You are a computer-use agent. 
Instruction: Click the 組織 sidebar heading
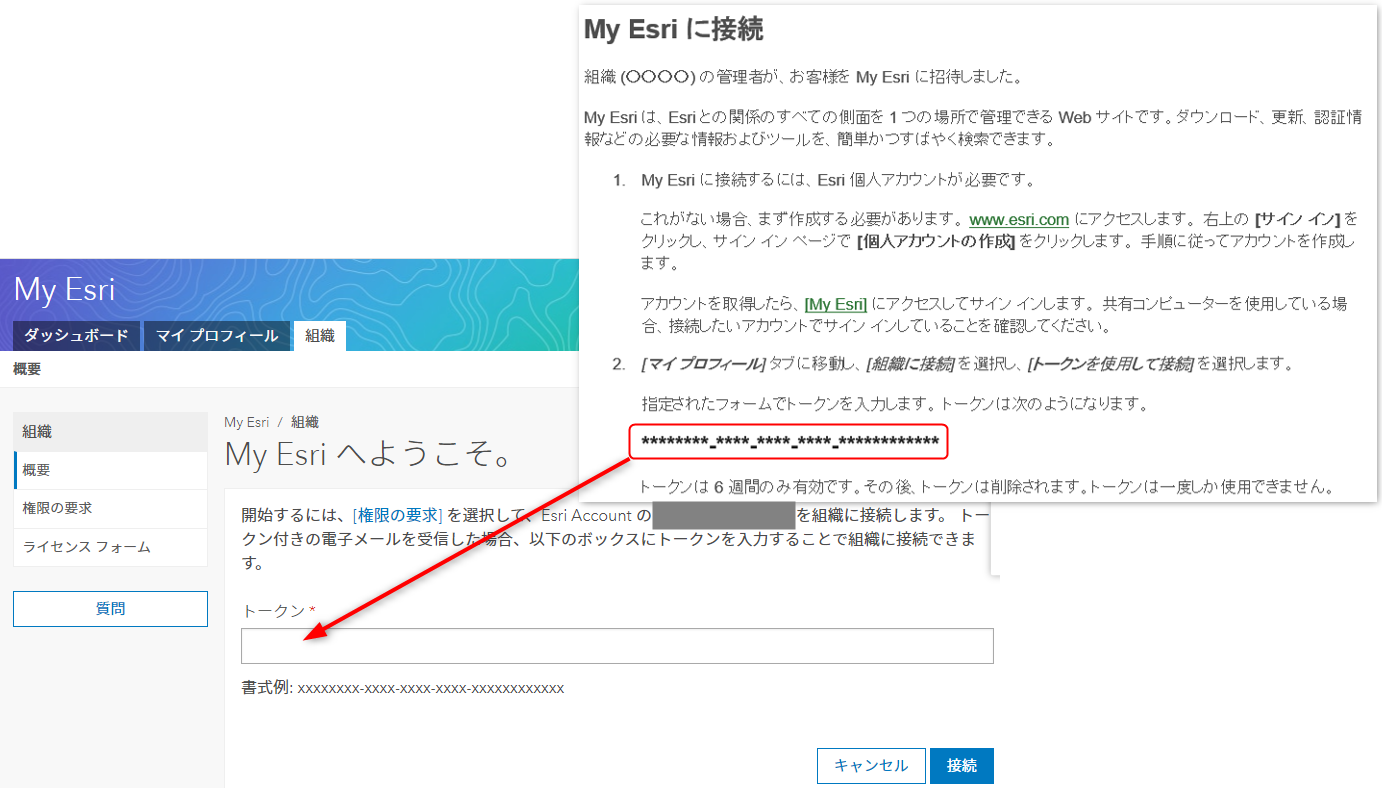pos(110,432)
